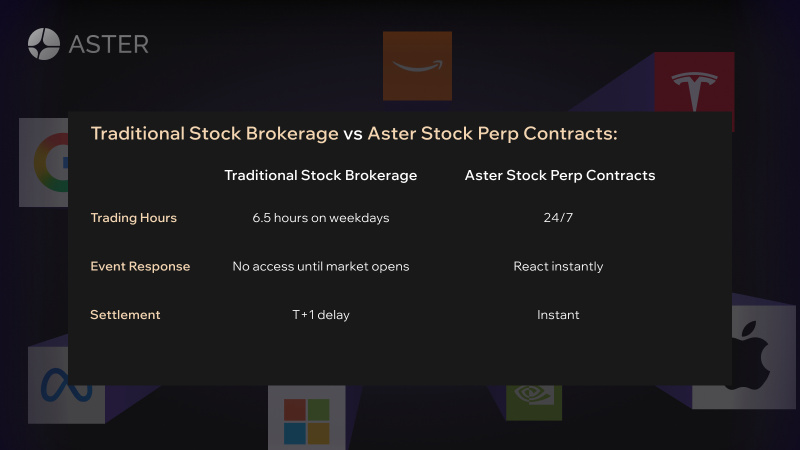The height and width of the screenshot is (450, 800).
Task: Click the Event Response row label
Action: click(x=140, y=266)
